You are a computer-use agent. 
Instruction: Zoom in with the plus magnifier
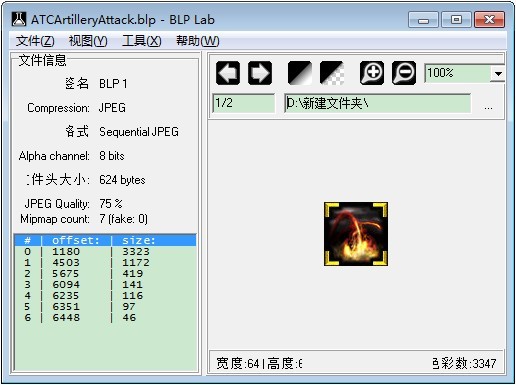(x=372, y=73)
